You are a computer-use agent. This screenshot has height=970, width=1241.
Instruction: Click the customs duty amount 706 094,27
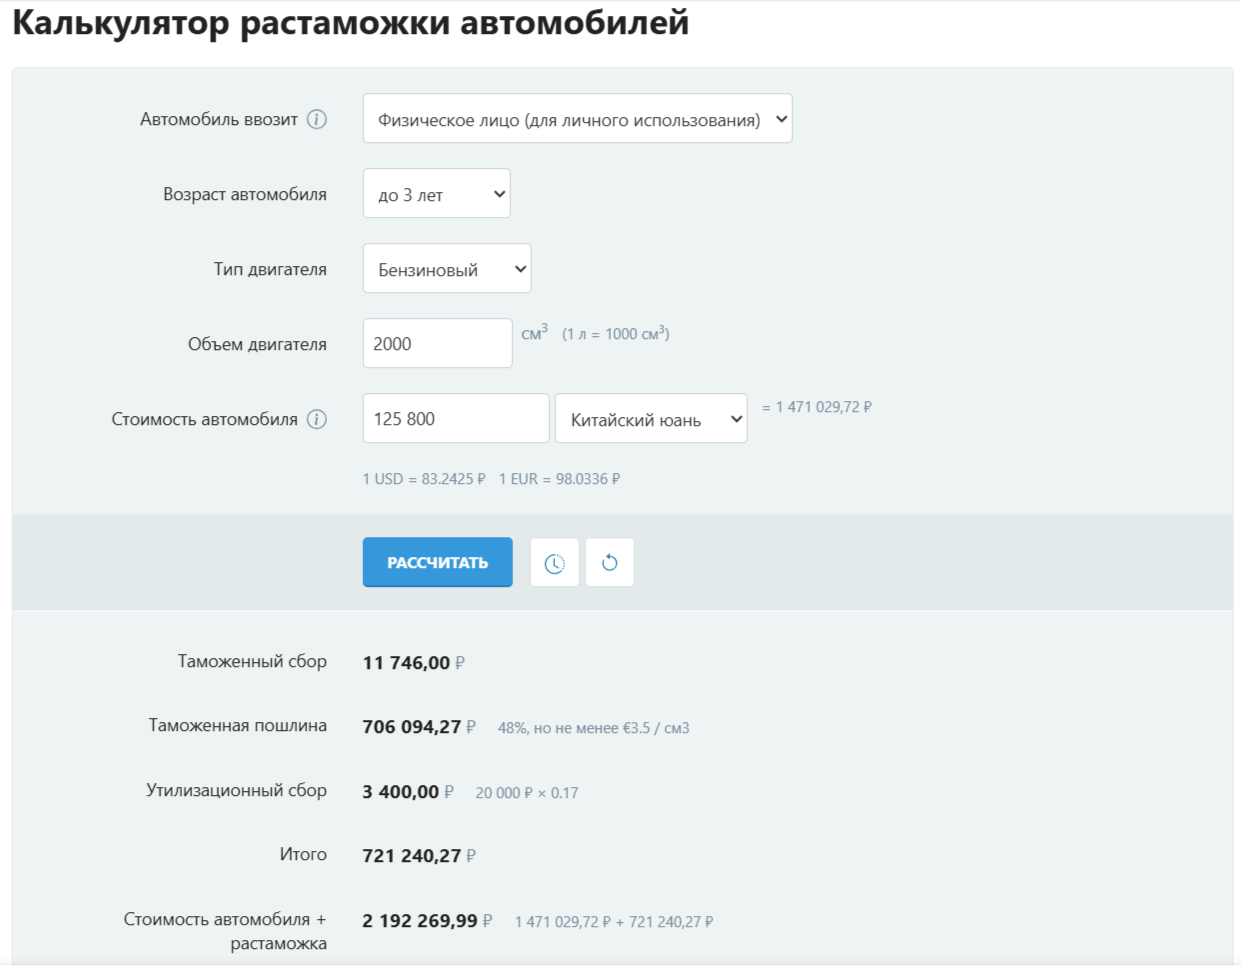point(412,727)
